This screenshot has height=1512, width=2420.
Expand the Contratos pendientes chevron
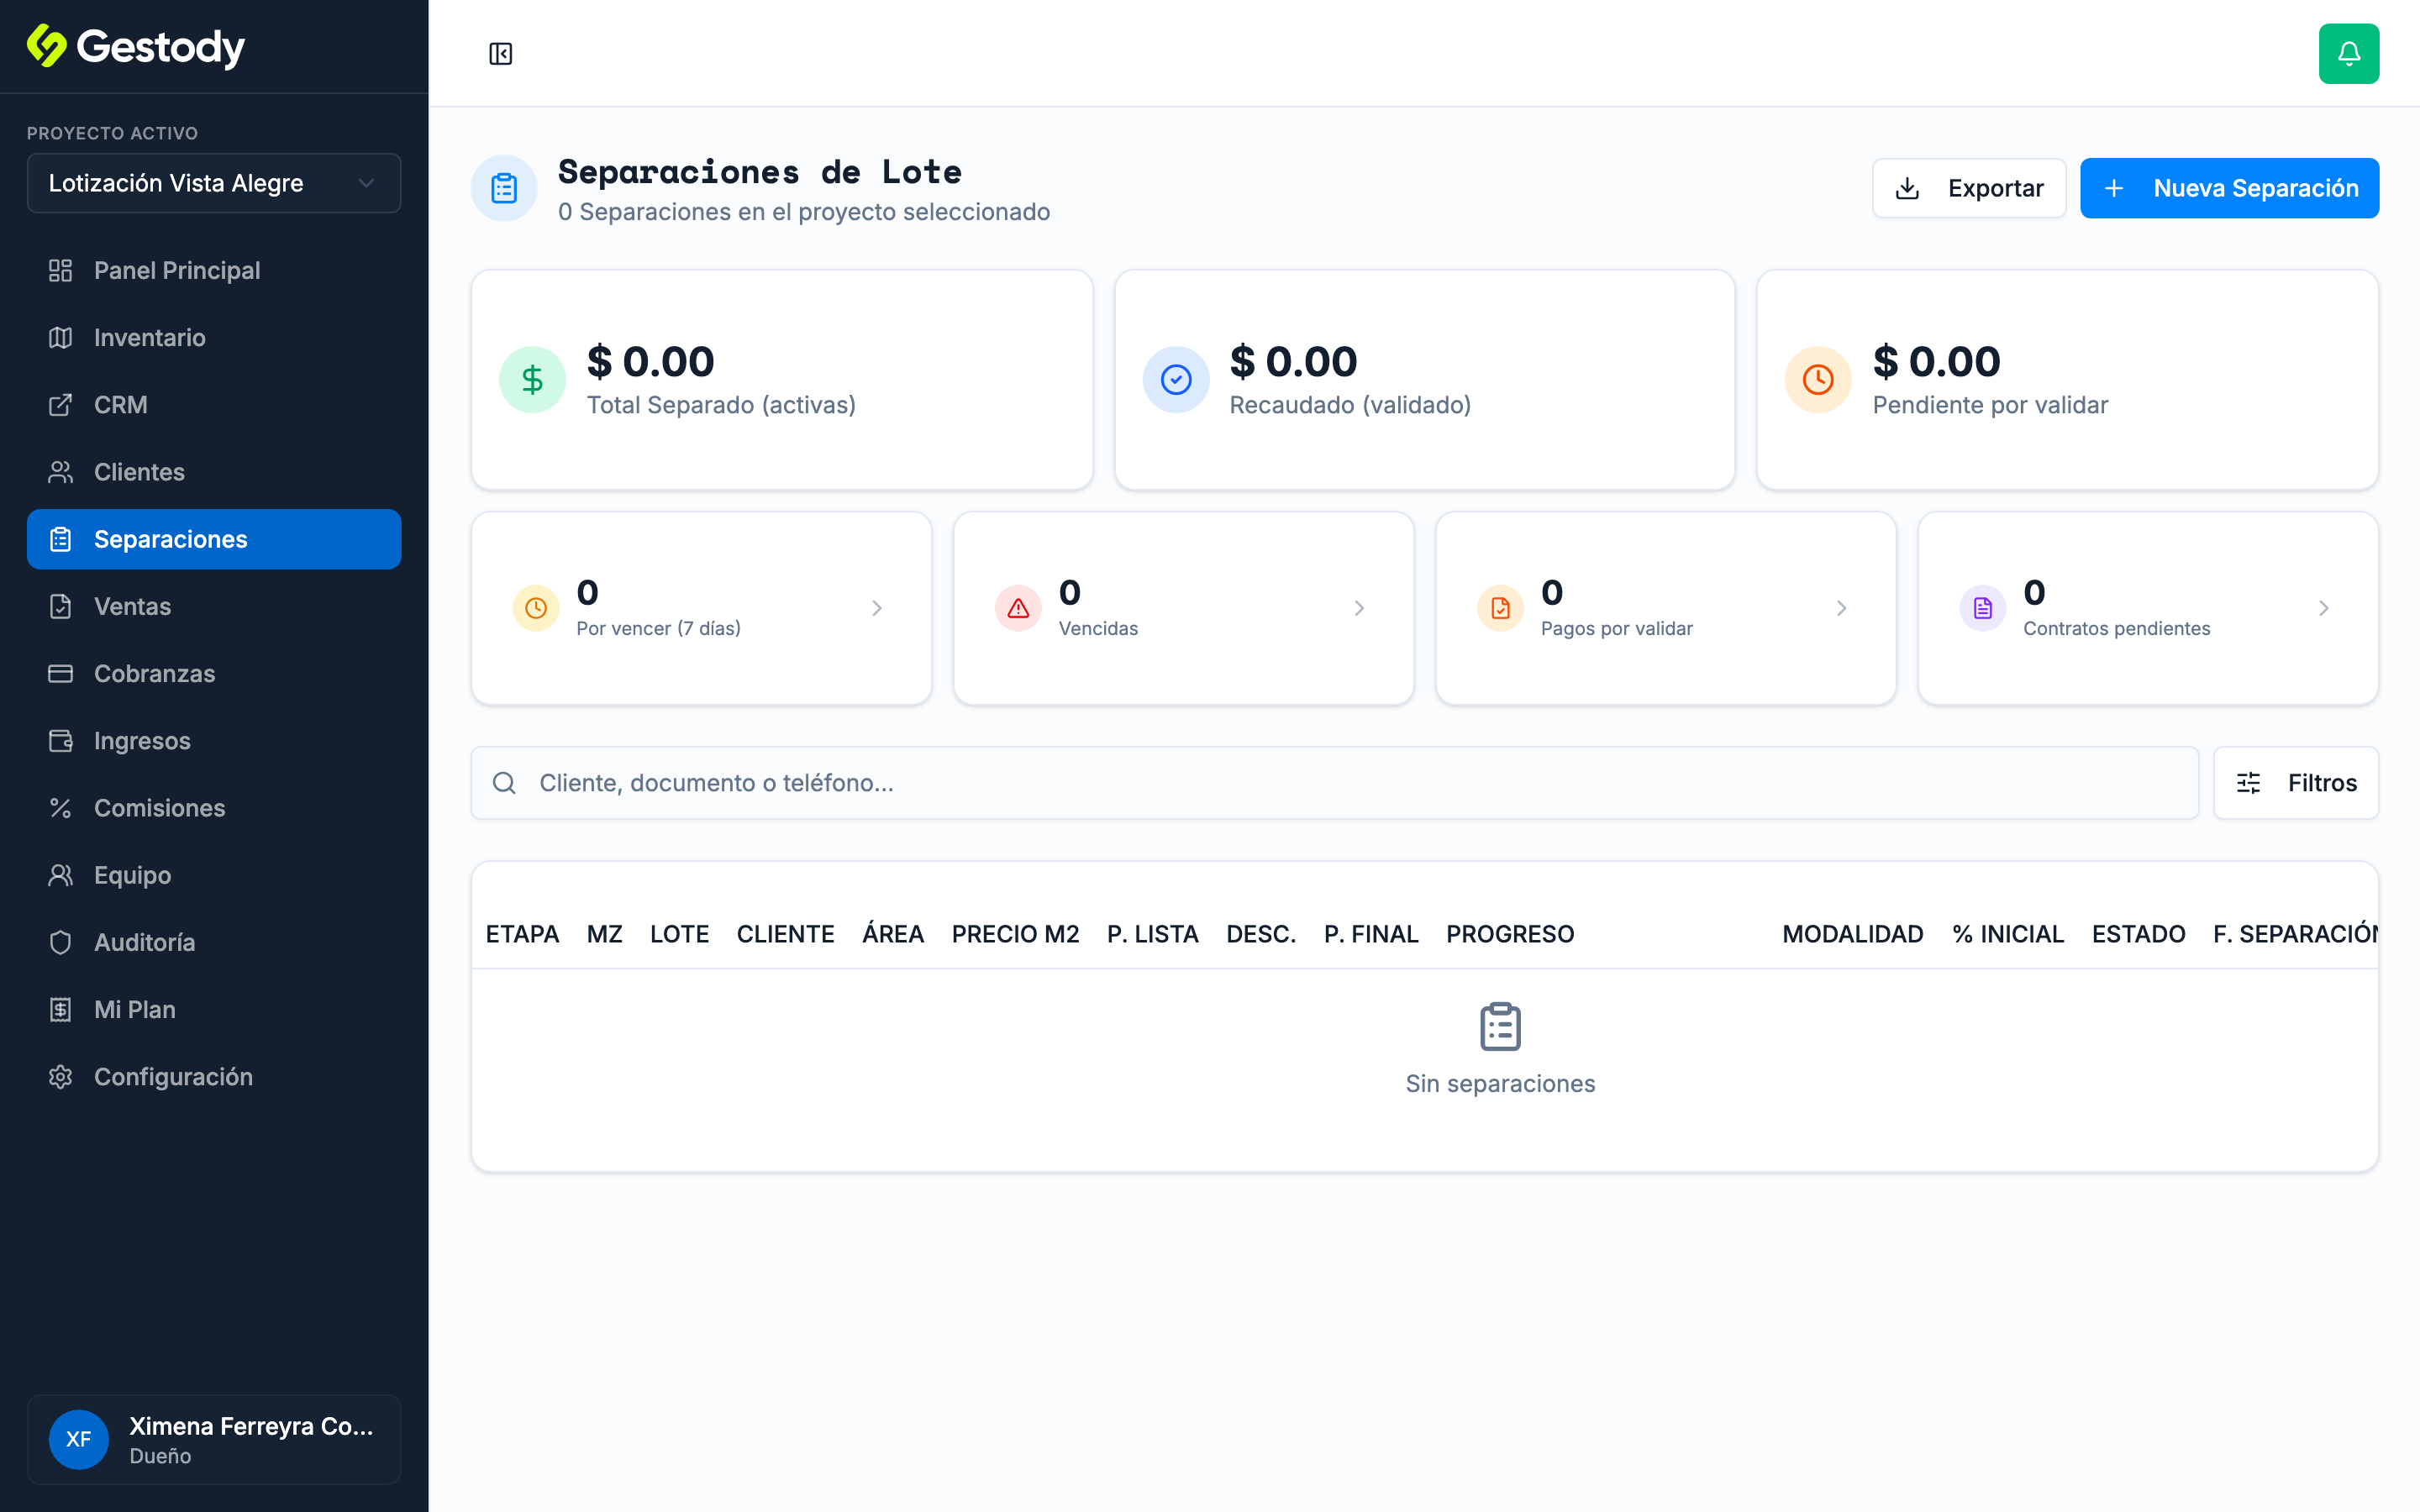(2323, 608)
